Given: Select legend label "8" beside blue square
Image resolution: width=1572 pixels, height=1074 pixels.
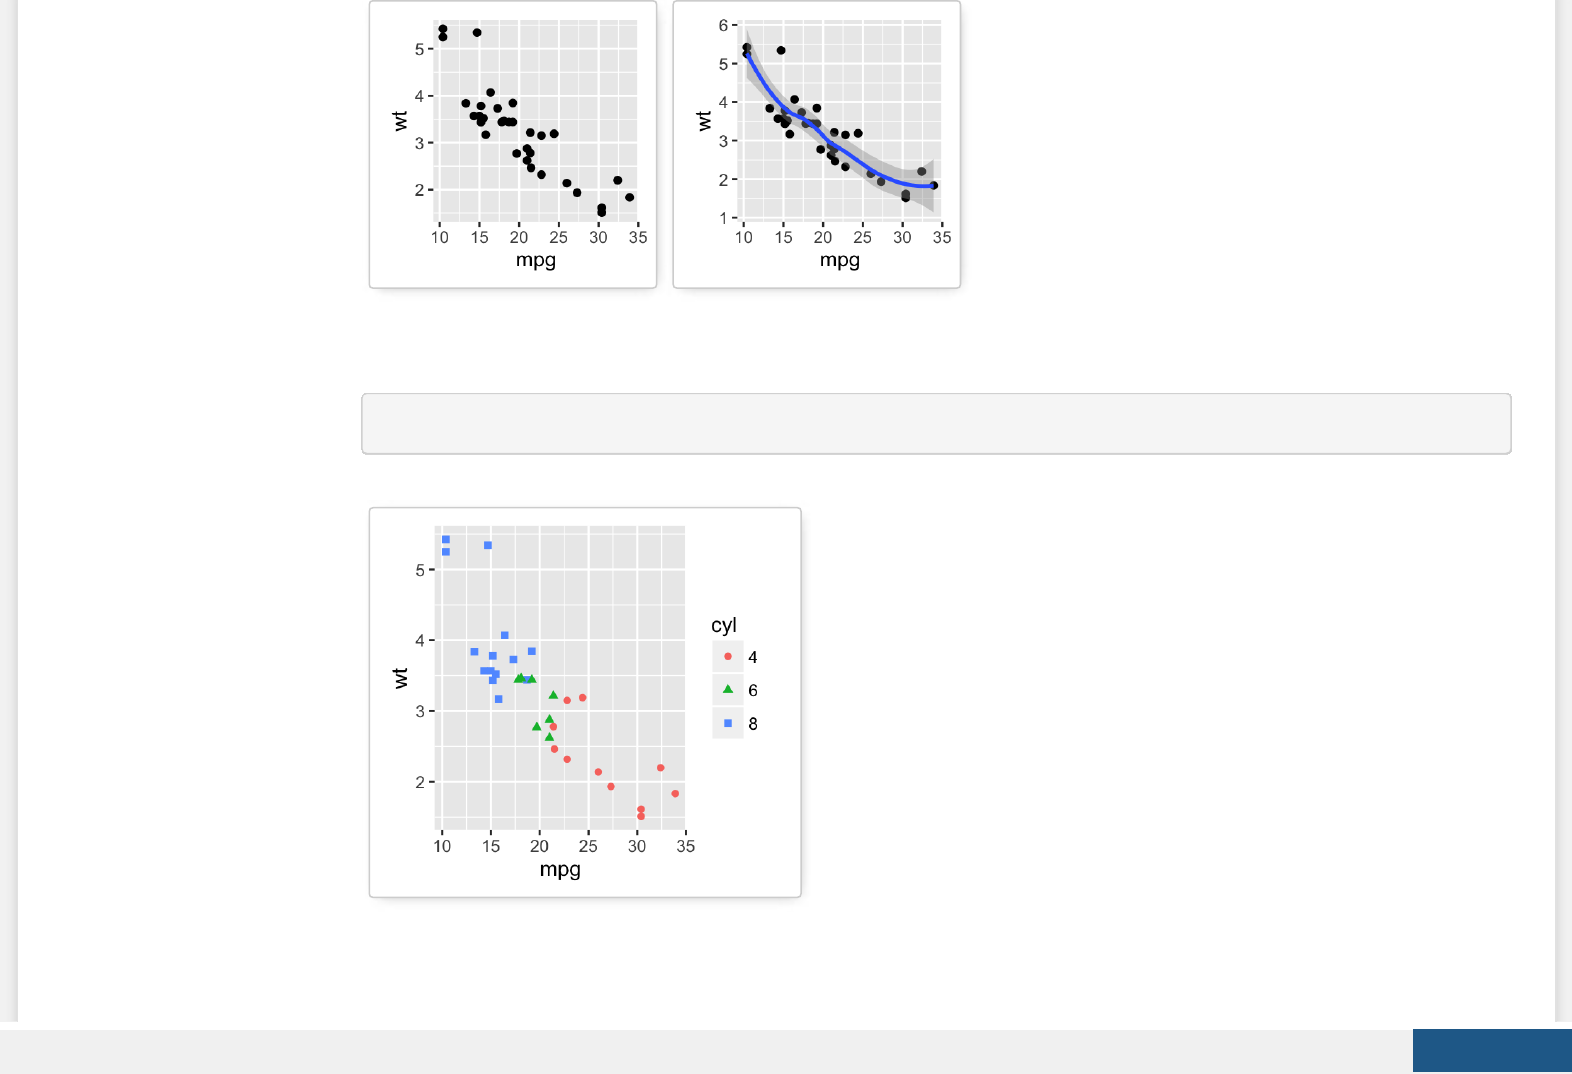Looking at the screenshot, I should [x=753, y=723].
